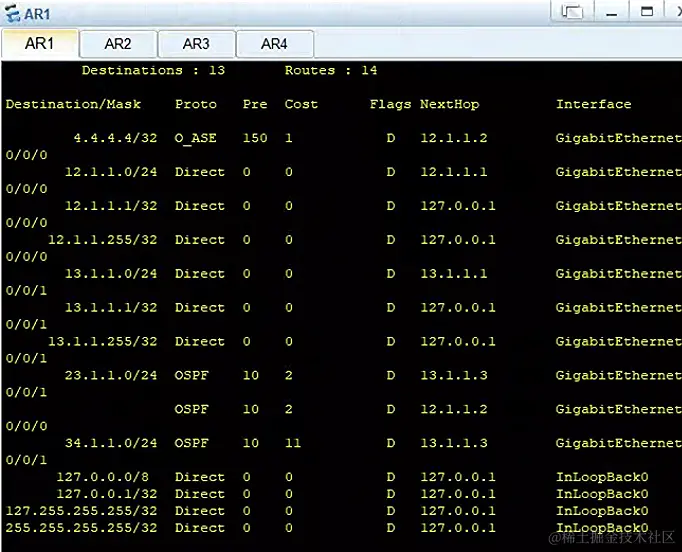Screen dimensions: 682x552
Task: Click the 23.1.1.0/24 destination entry
Action: [111, 375]
